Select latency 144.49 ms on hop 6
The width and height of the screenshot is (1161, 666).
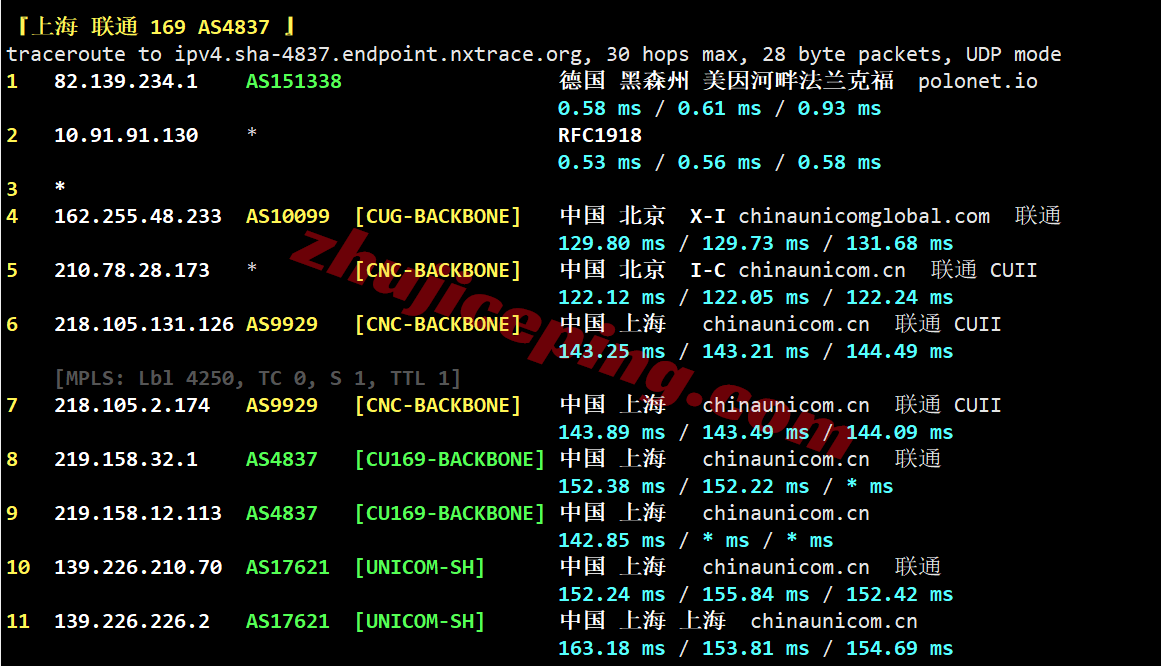[x=900, y=351]
